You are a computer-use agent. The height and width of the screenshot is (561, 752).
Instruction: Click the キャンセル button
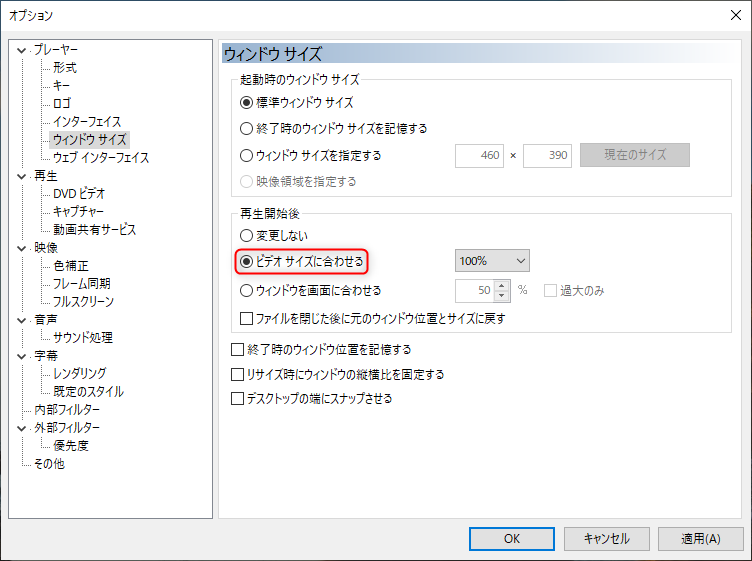click(607, 539)
